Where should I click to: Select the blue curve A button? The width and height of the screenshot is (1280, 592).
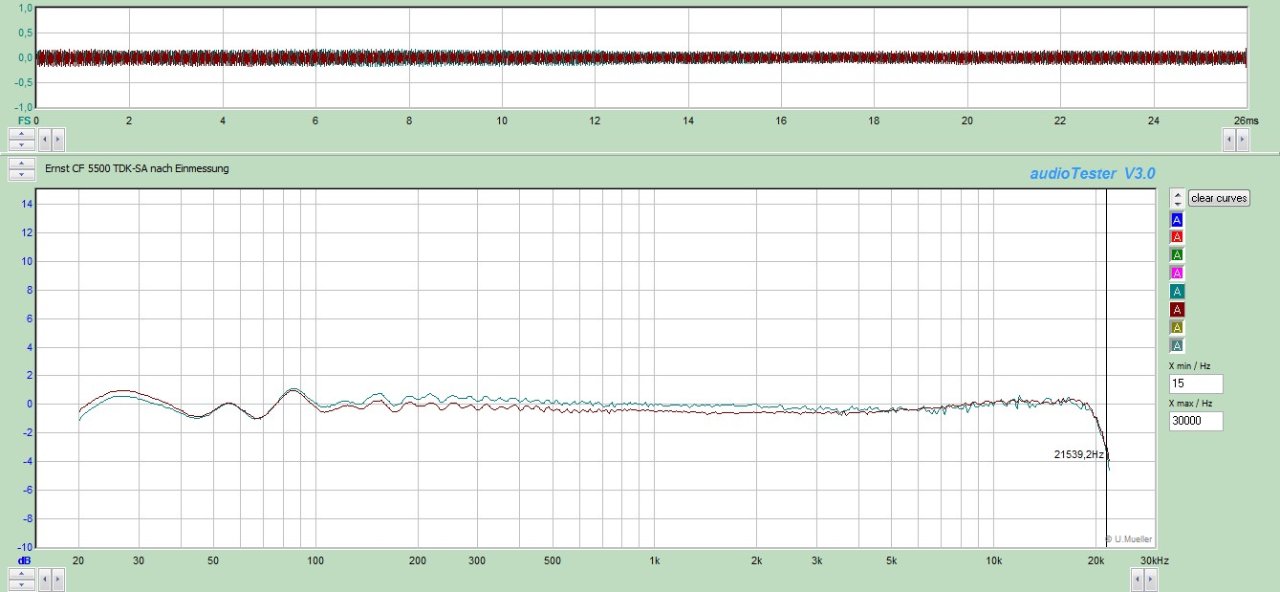pyautogui.click(x=1177, y=219)
